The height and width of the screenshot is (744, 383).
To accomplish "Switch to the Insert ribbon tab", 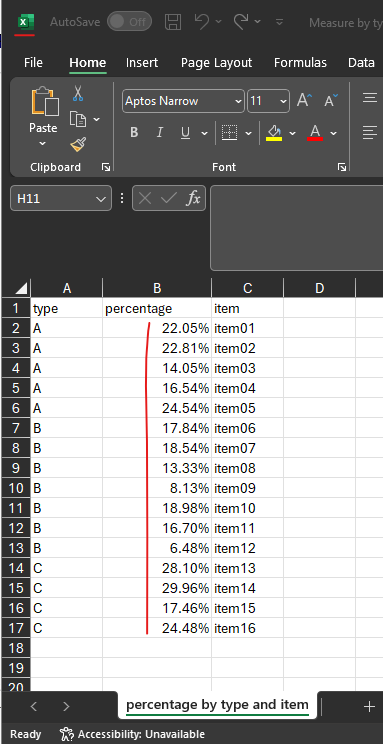I will tap(142, 63).
